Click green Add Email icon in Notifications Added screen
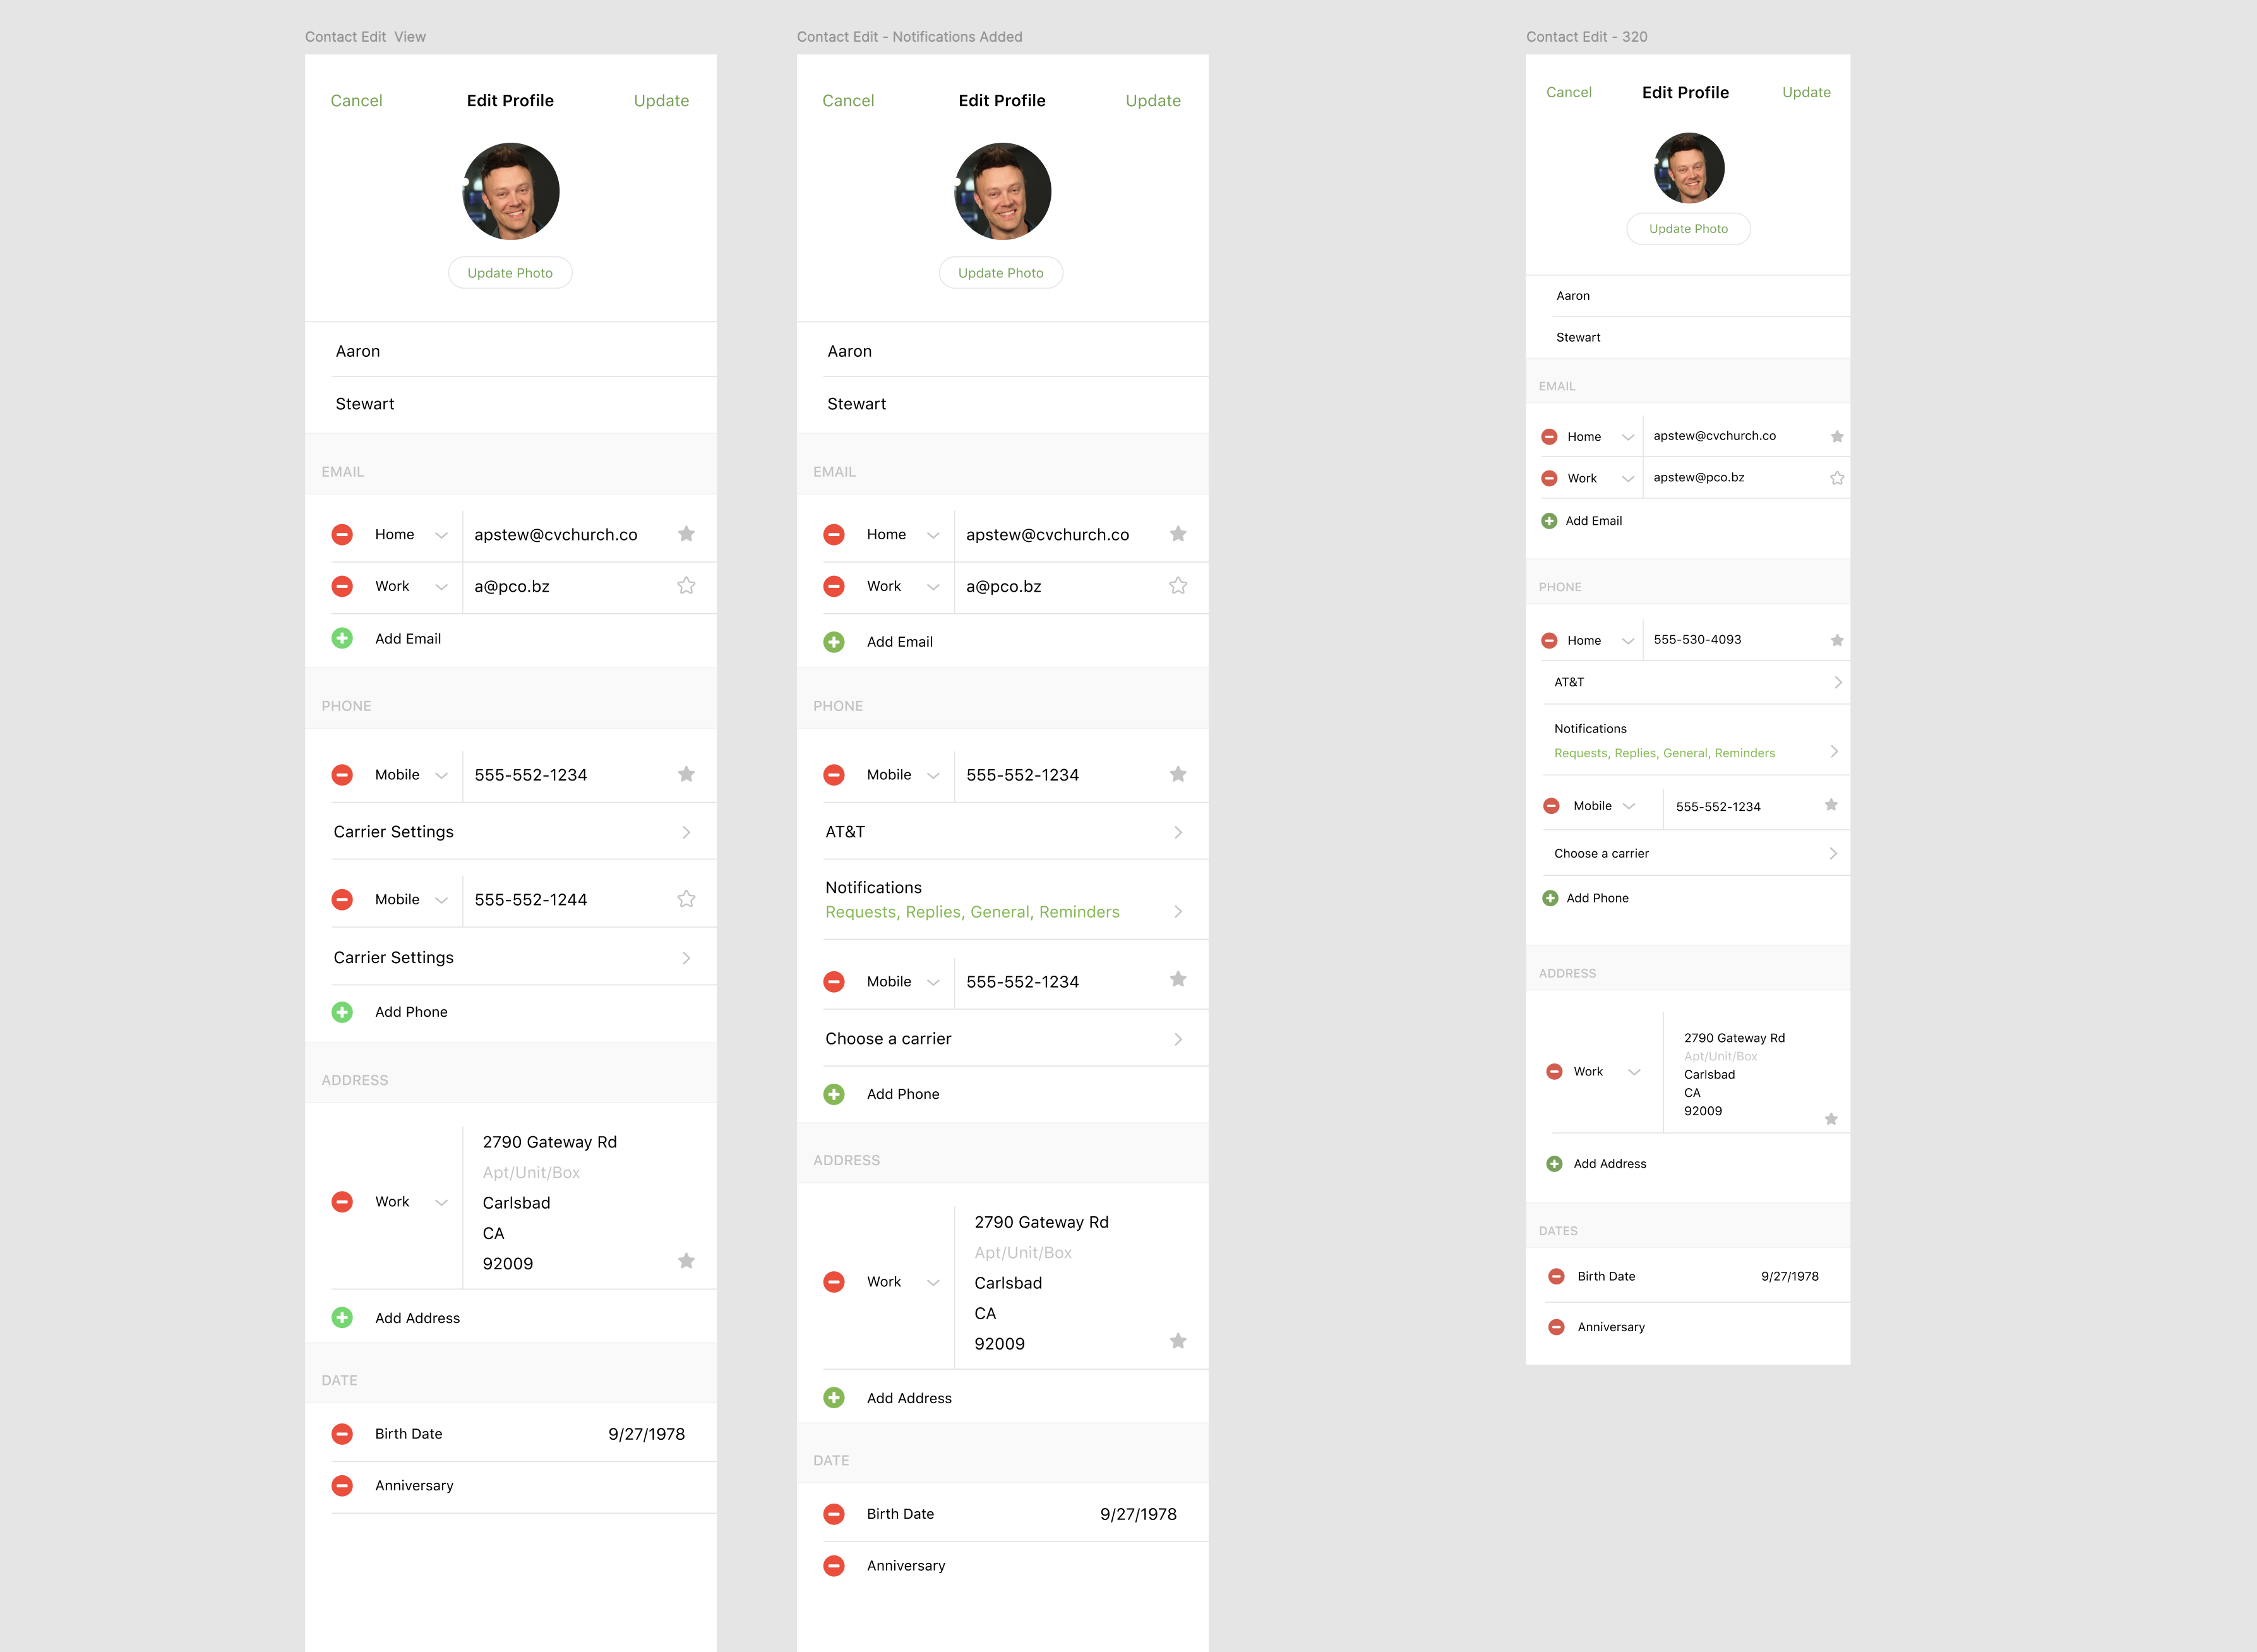The image size is (2257, 1652). [834, 642]
